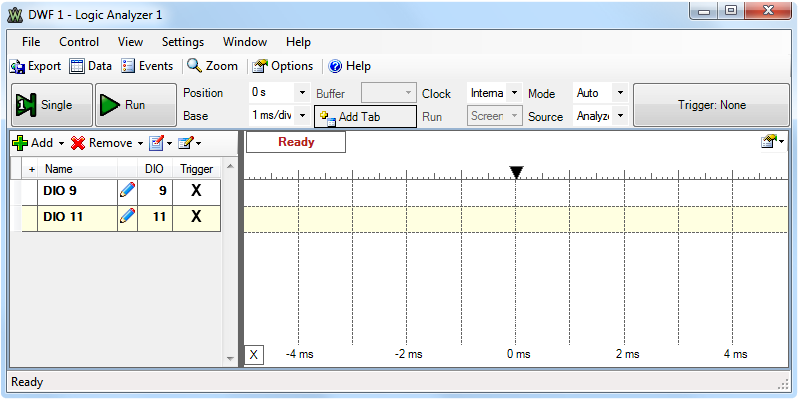799x400 pixels.
Task: Open the Window menu
Action: [245, 42]
